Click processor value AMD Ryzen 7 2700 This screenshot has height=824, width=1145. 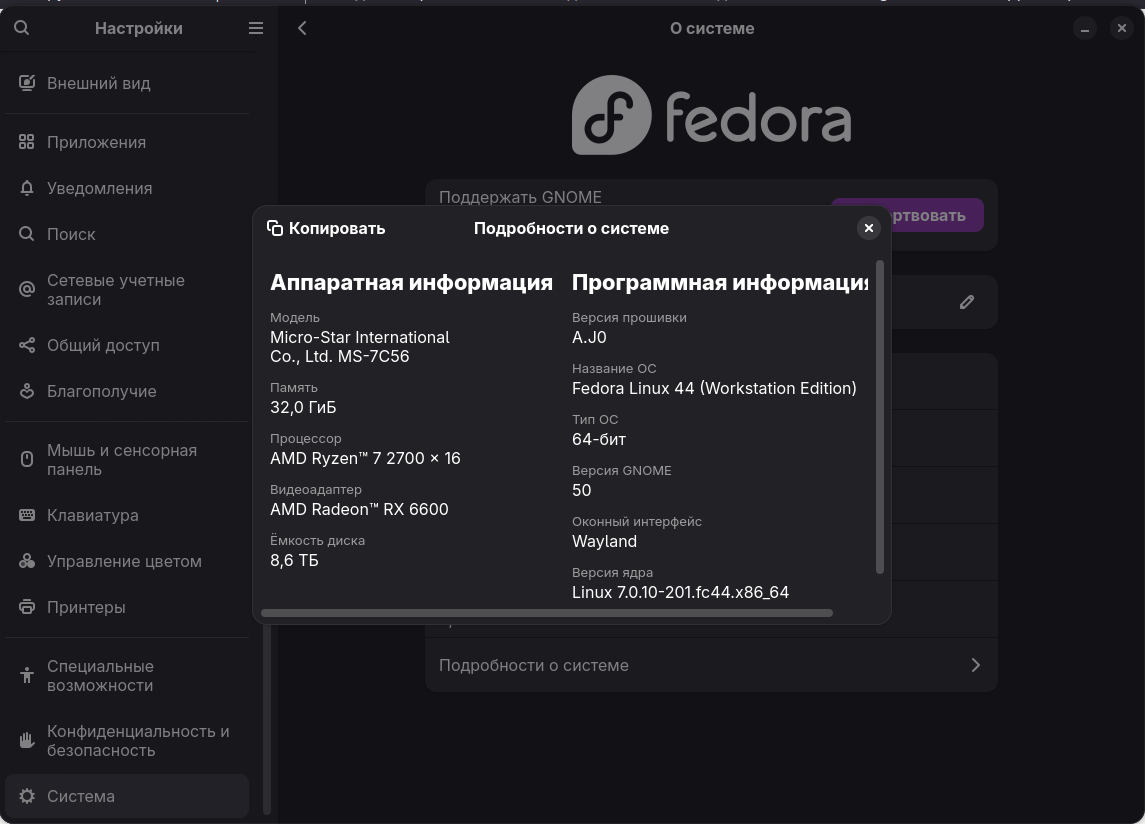tap(365, 459)
